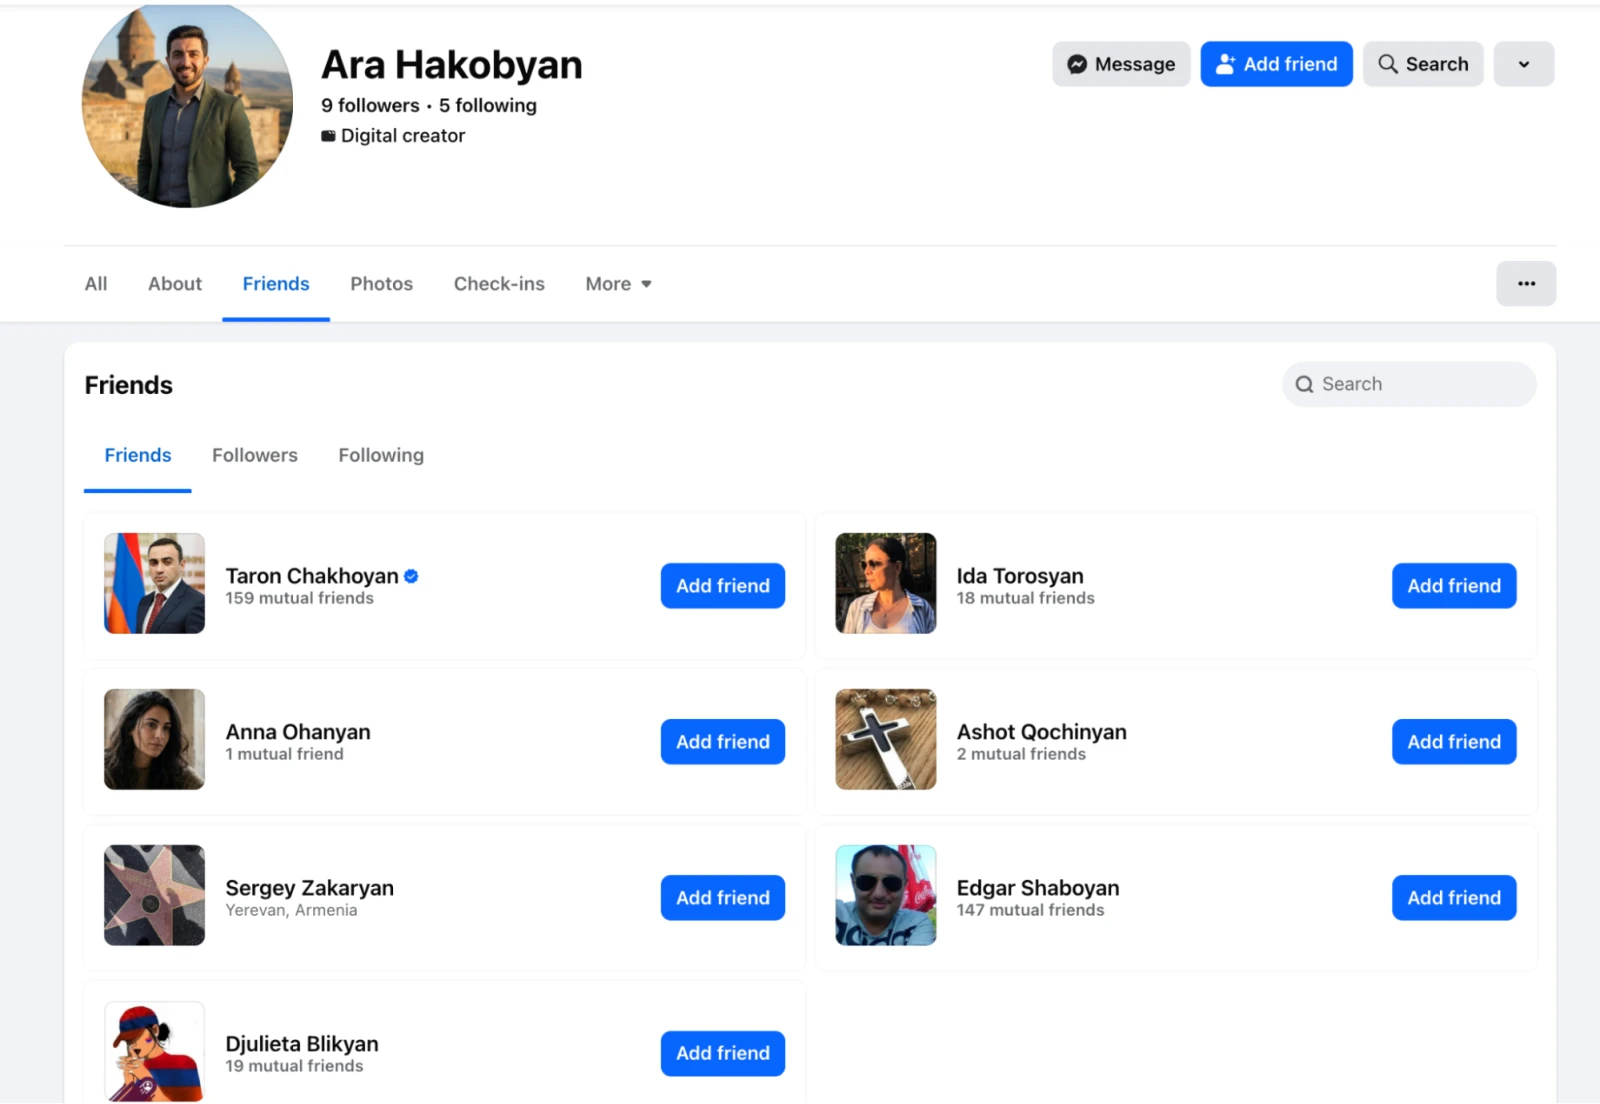Open Taron Chakhoyan's name link

pos(312,576)
